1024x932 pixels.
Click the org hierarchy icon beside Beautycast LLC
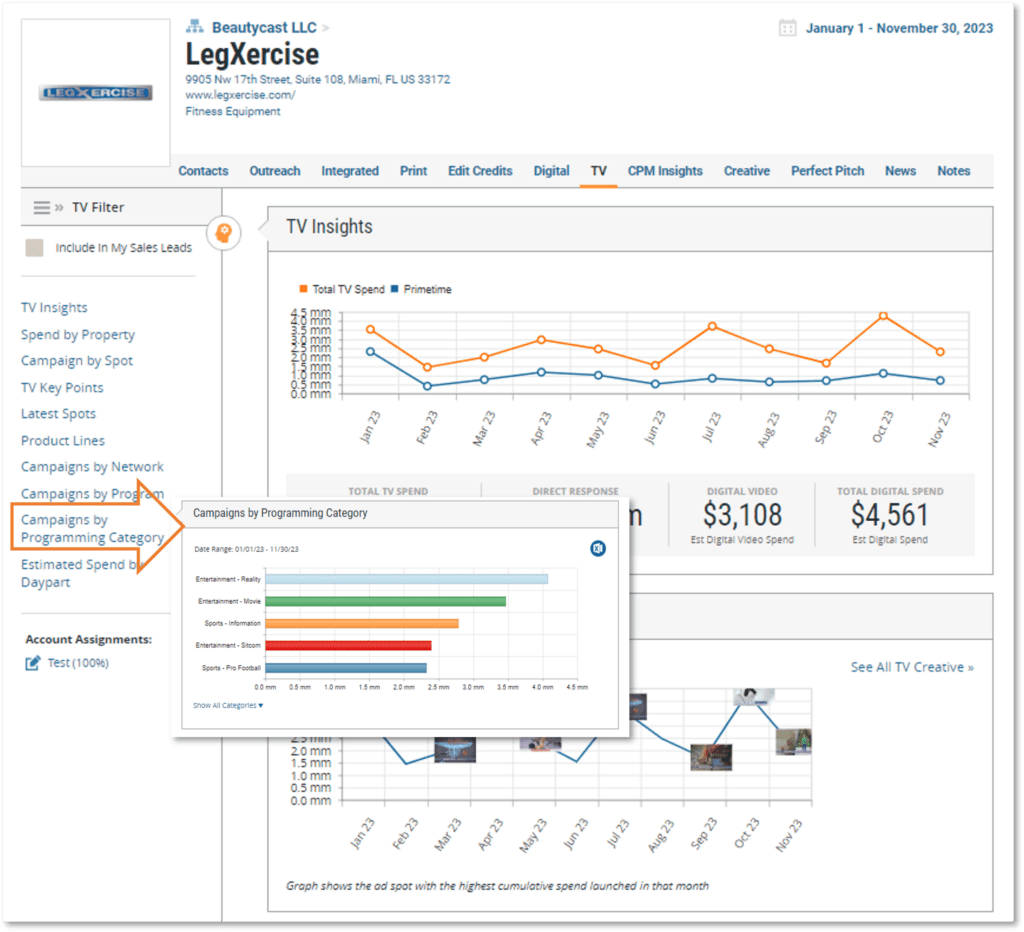[x=195, y=27]
